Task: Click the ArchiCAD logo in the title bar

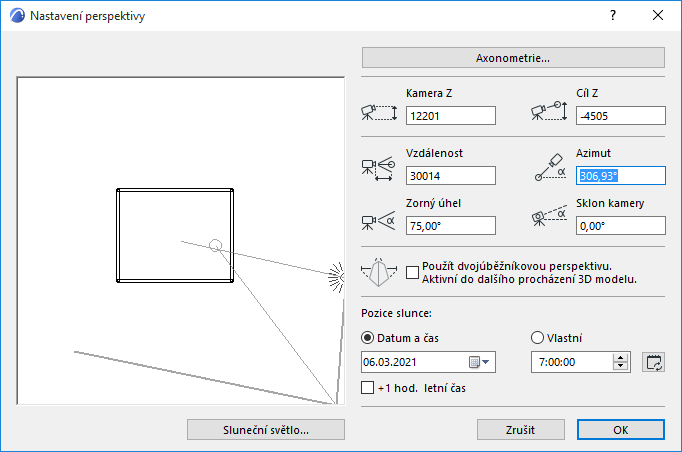Action: (15, 16)
